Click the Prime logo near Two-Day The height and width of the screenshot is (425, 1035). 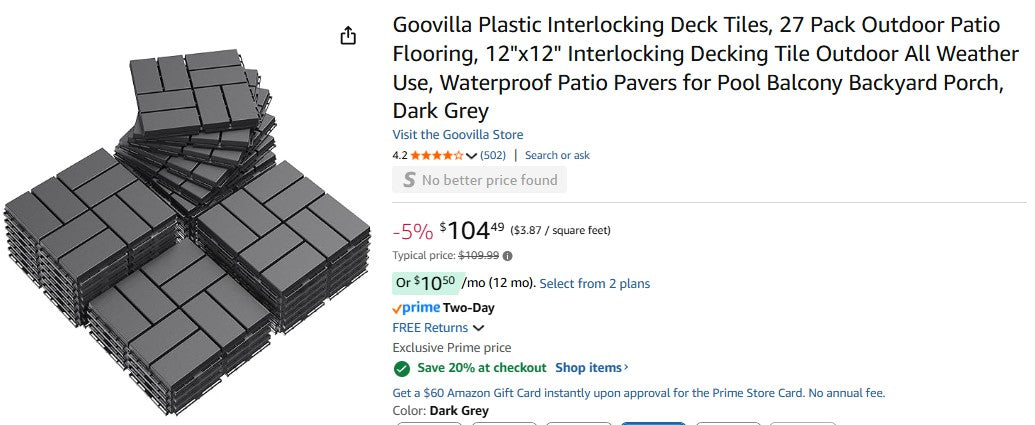[x=416, y=308]
